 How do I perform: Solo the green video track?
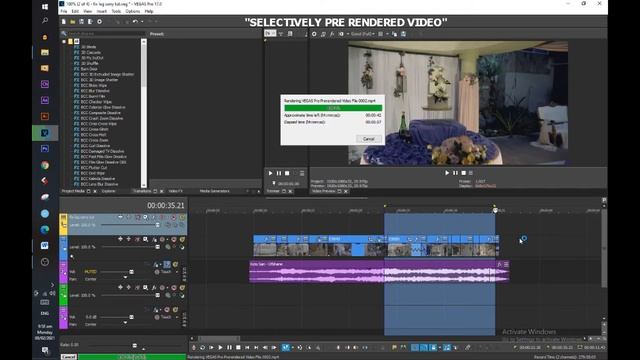point(182,288)
